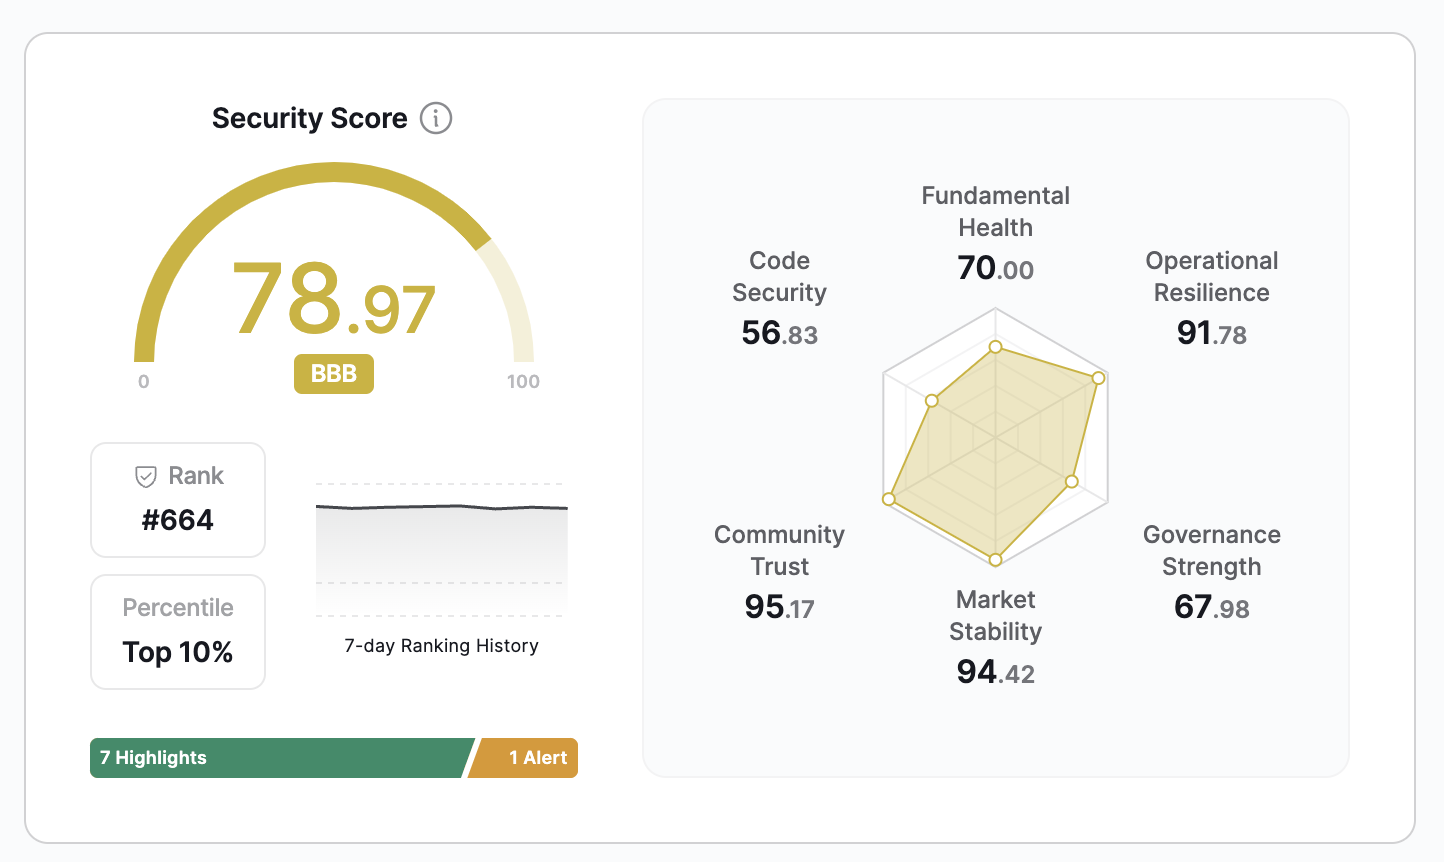The width and height of the screenshot is (1444, 862).
Task: Click the Code Security radar point
Action: [932, 401]
